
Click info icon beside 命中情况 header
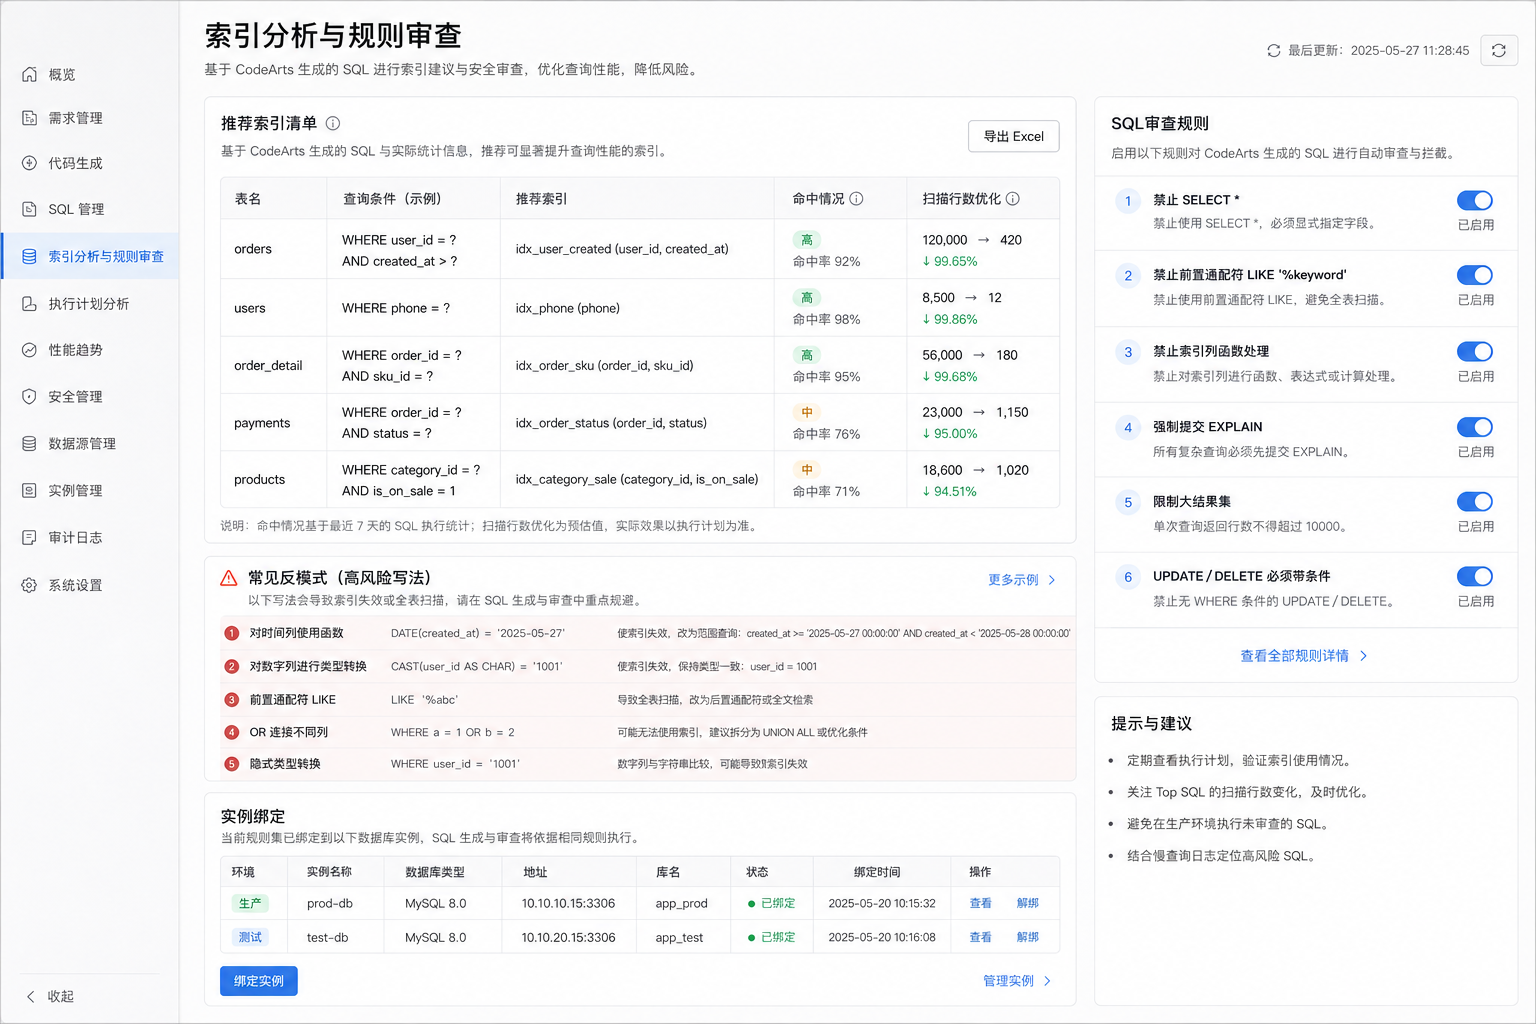pyautogui.click(x=856, y=199)
